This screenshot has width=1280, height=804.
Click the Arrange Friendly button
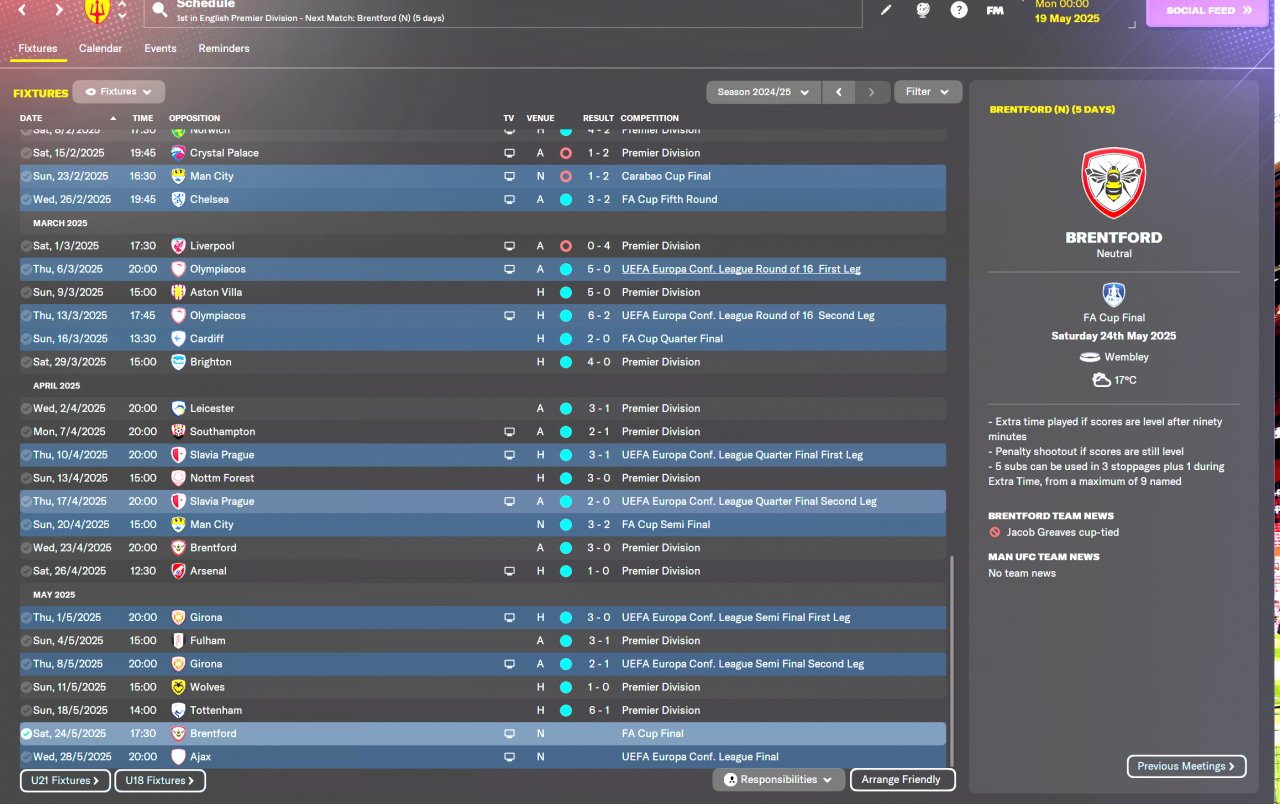(901, 780)
